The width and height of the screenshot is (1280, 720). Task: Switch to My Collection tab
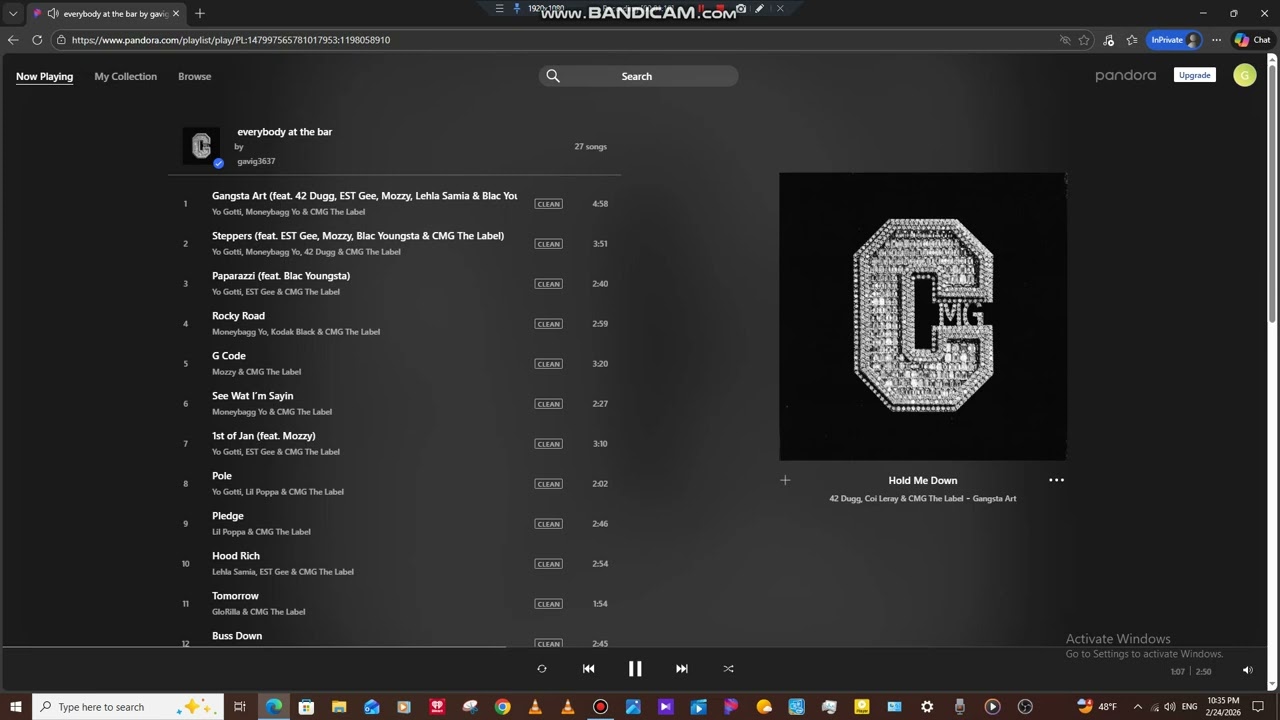click(x=126, y=77)
